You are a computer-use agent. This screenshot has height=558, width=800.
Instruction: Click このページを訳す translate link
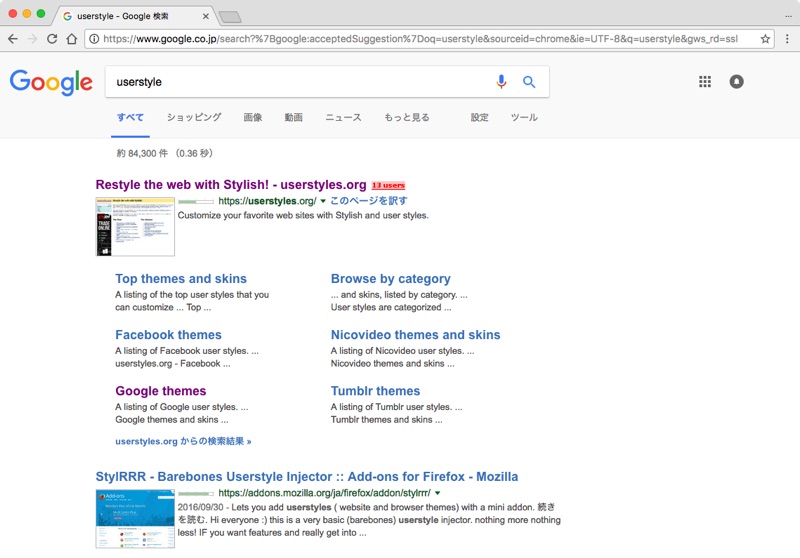pyautogui.click(x=368, y=200)
